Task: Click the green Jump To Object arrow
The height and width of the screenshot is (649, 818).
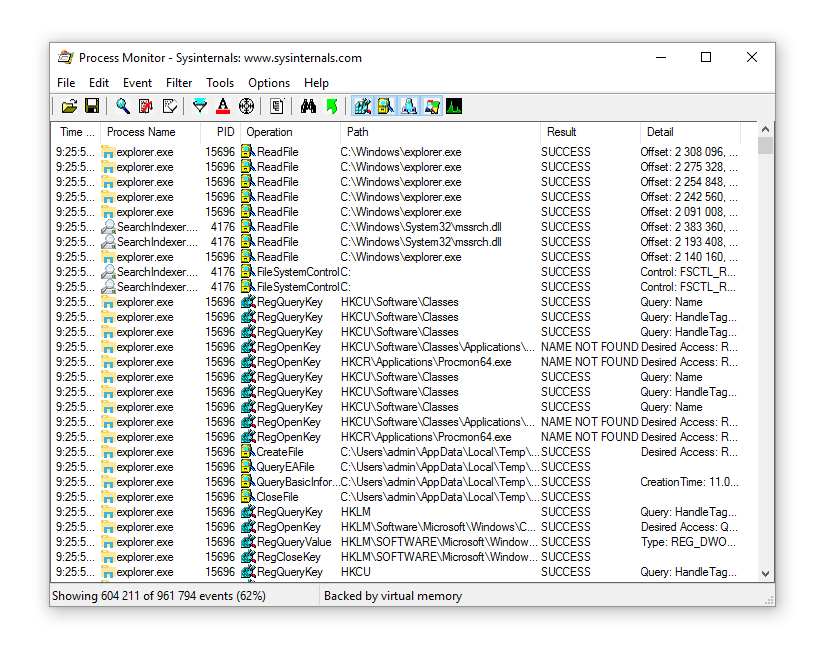Action: pos(331,107)
